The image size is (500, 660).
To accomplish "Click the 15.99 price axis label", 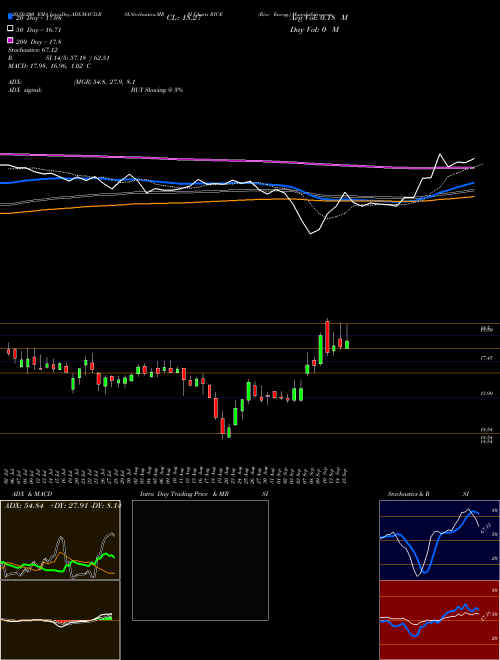I will (486, 394).
